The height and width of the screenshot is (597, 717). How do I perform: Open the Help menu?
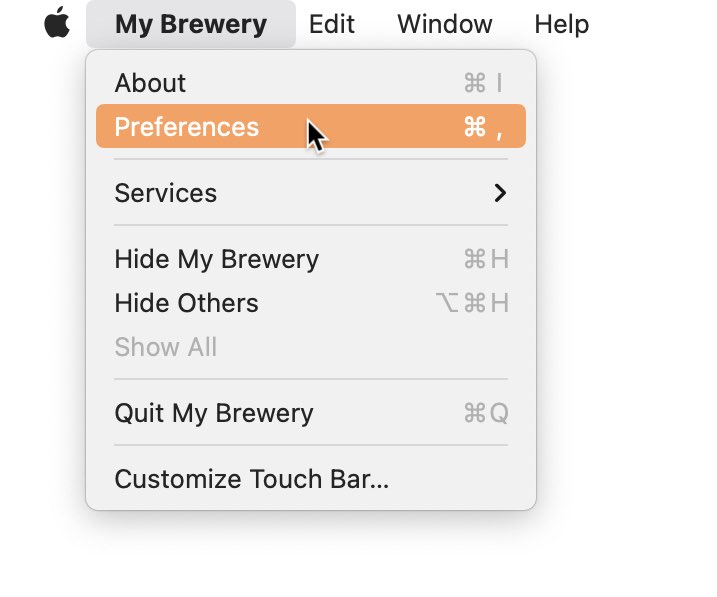click(x=562, y=24)
